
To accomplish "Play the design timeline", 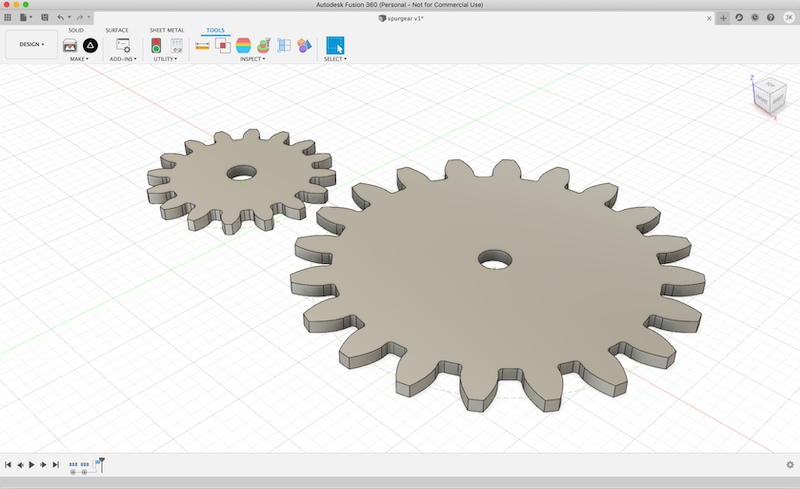I will (32, 464).
